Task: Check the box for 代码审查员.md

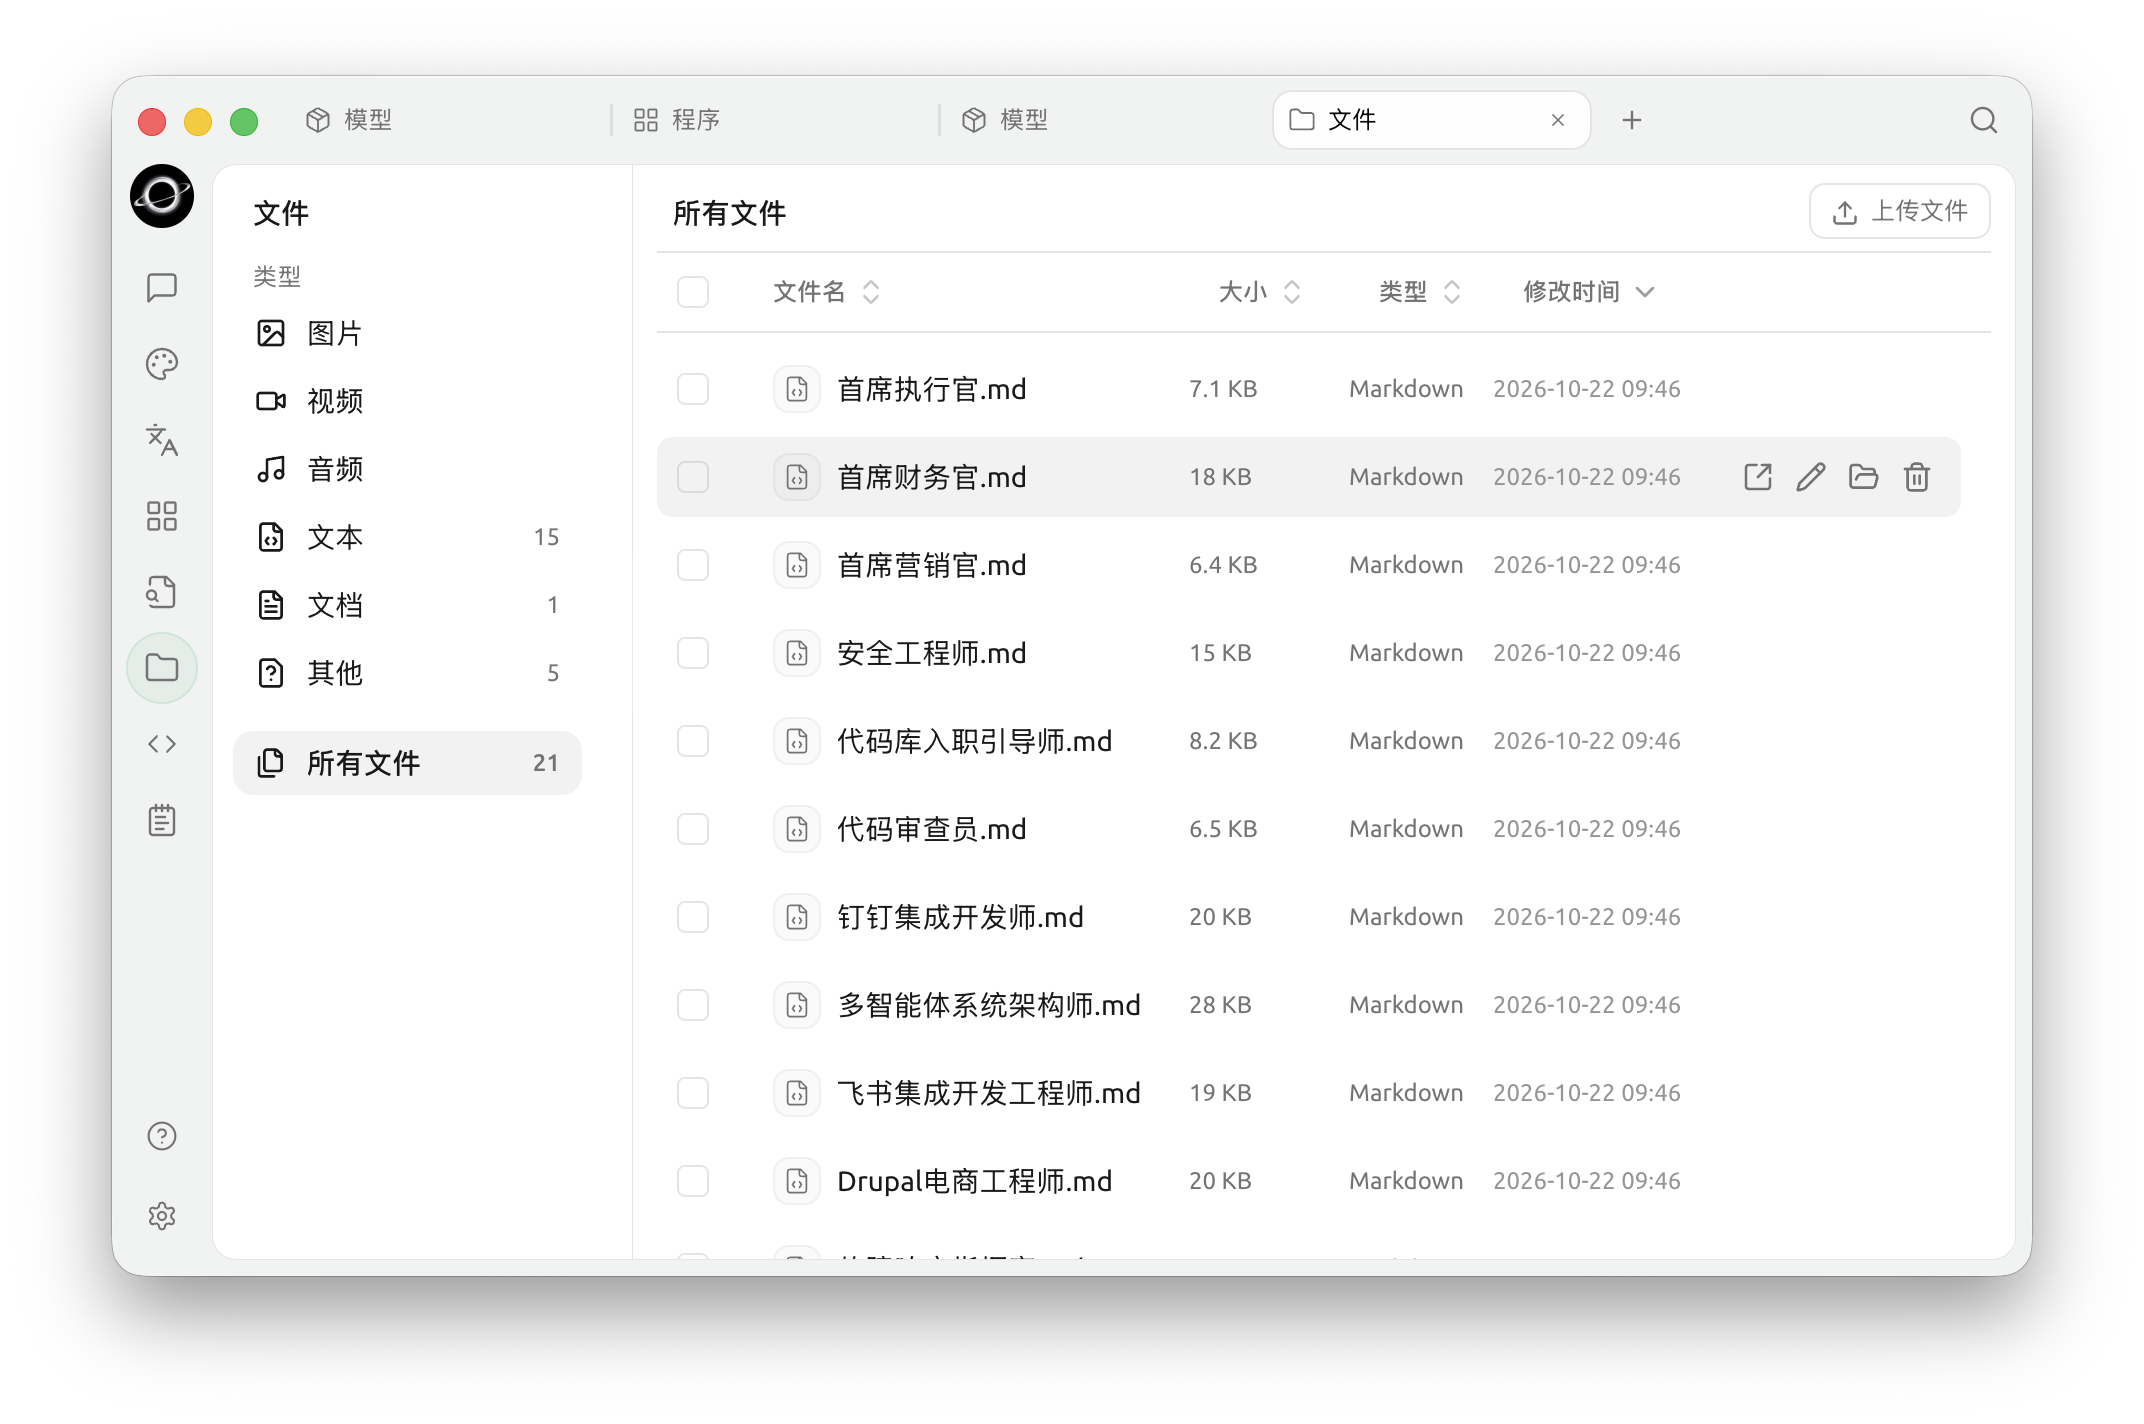Action: point(693,829)
